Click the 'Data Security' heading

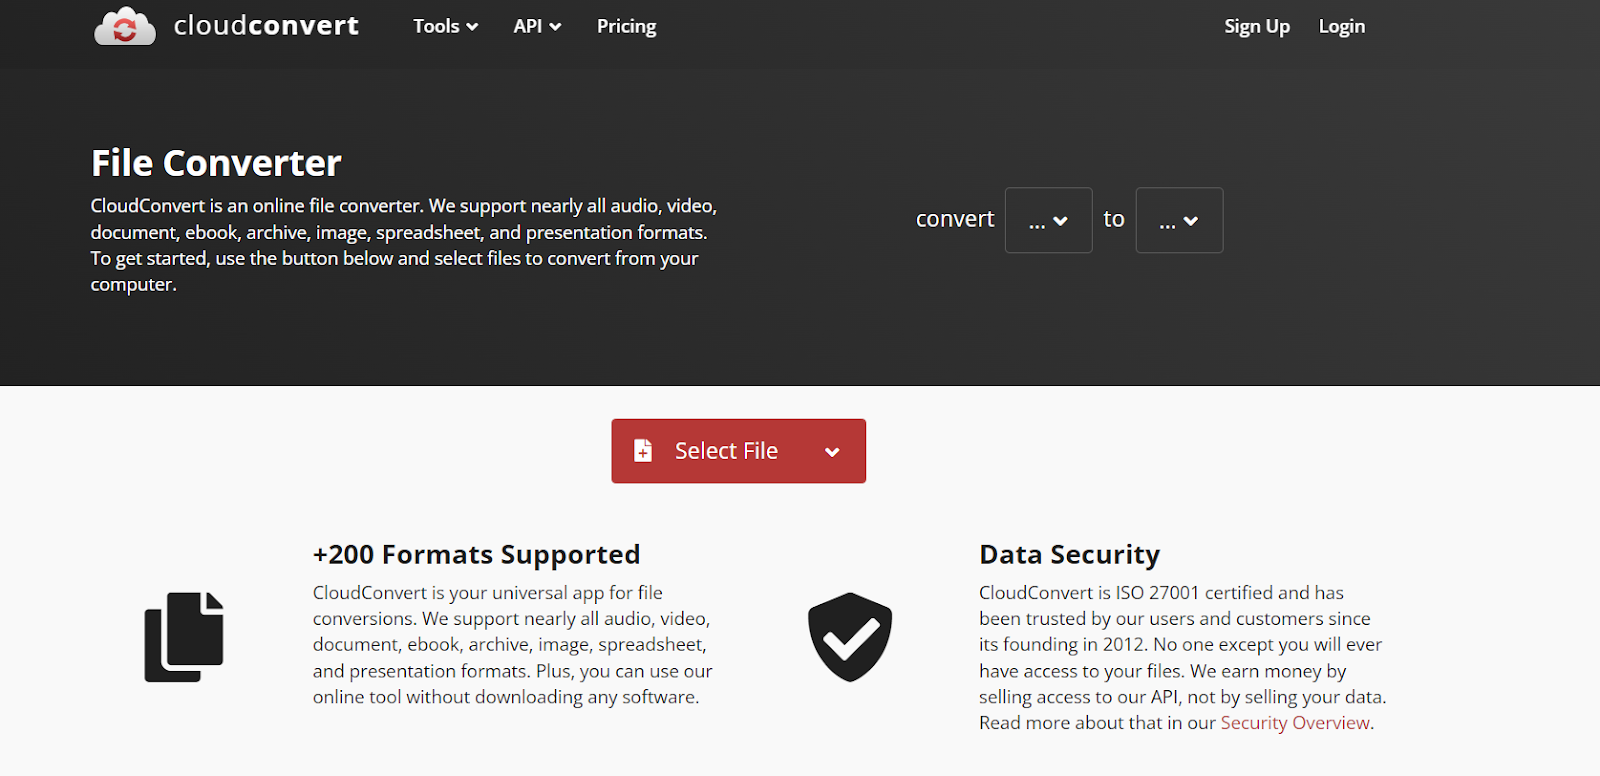(x=1069, y=554)
